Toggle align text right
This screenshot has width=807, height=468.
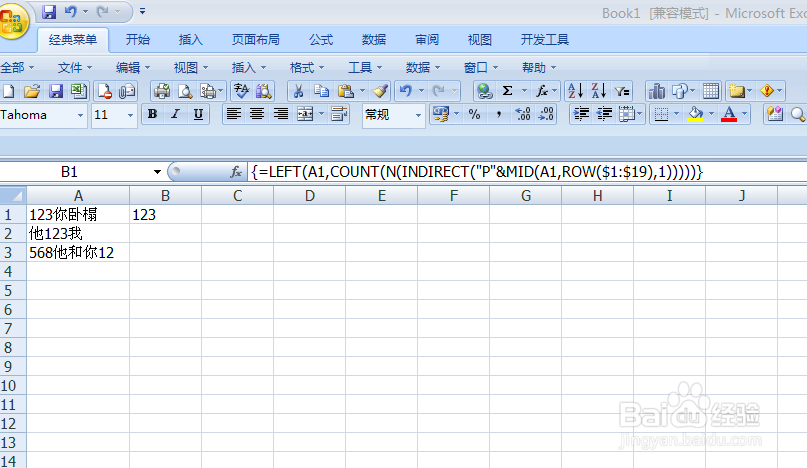pyautogui.click(x=280, y=114)
